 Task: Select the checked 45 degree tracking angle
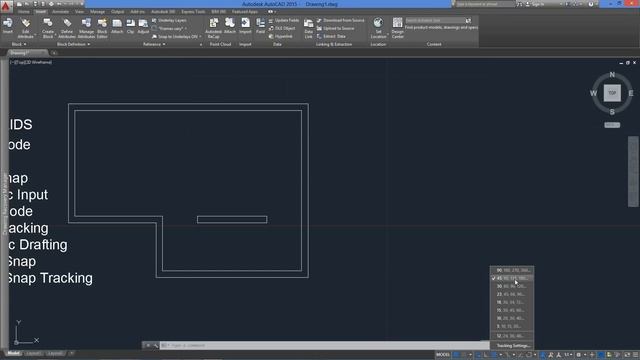coord(512,278)
